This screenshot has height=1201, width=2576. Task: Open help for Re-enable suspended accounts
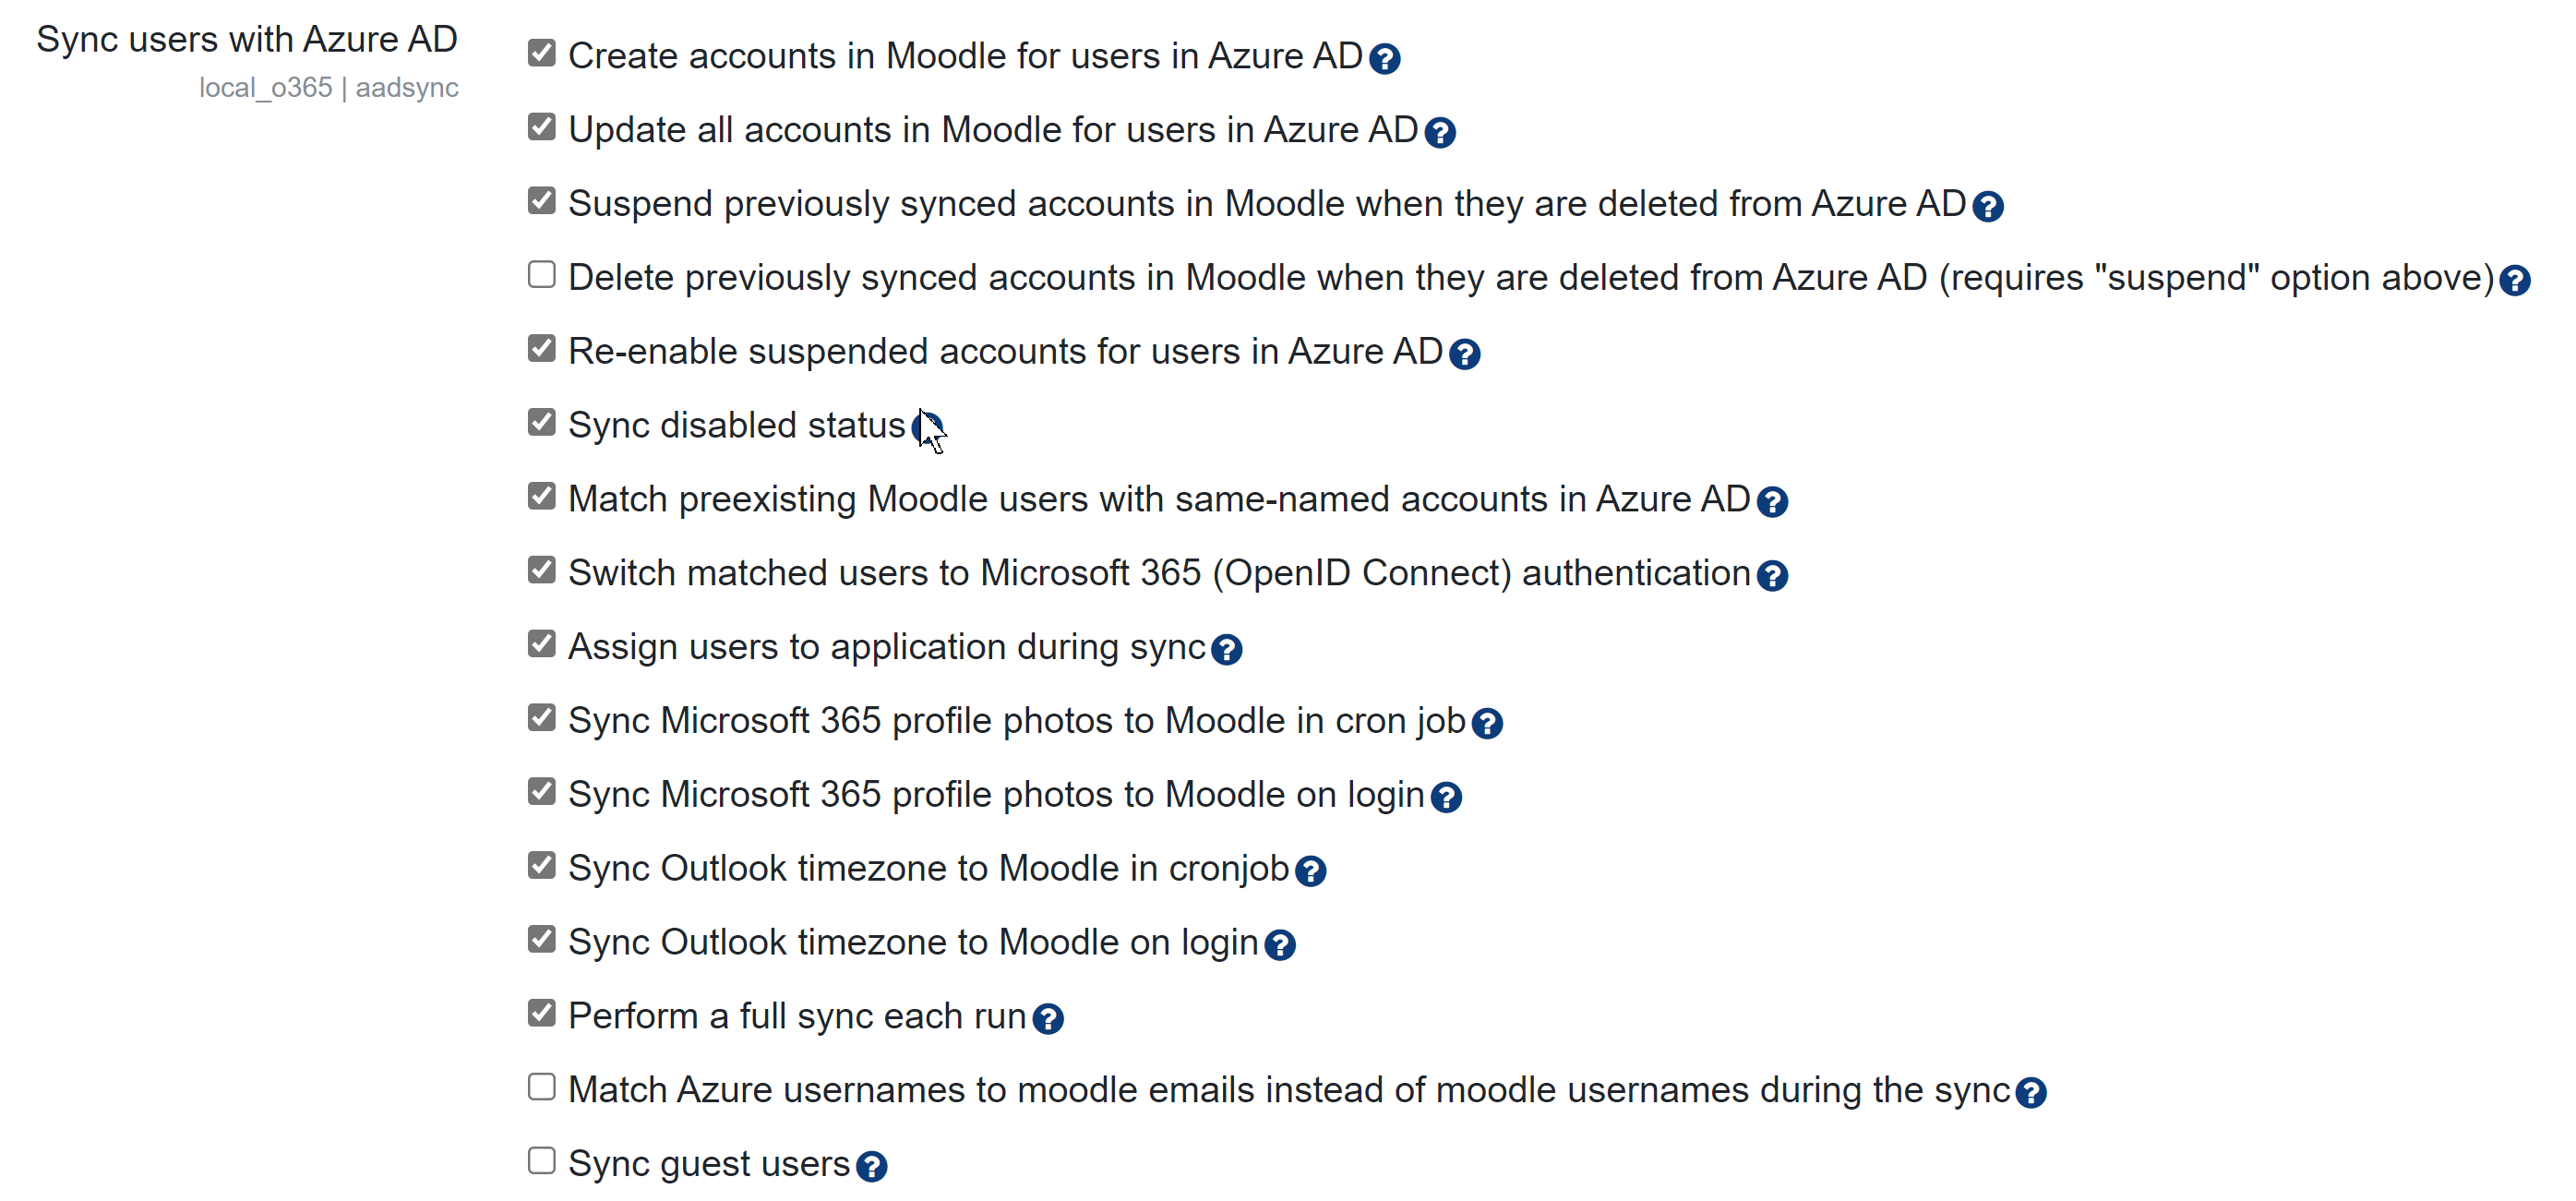1464,354
